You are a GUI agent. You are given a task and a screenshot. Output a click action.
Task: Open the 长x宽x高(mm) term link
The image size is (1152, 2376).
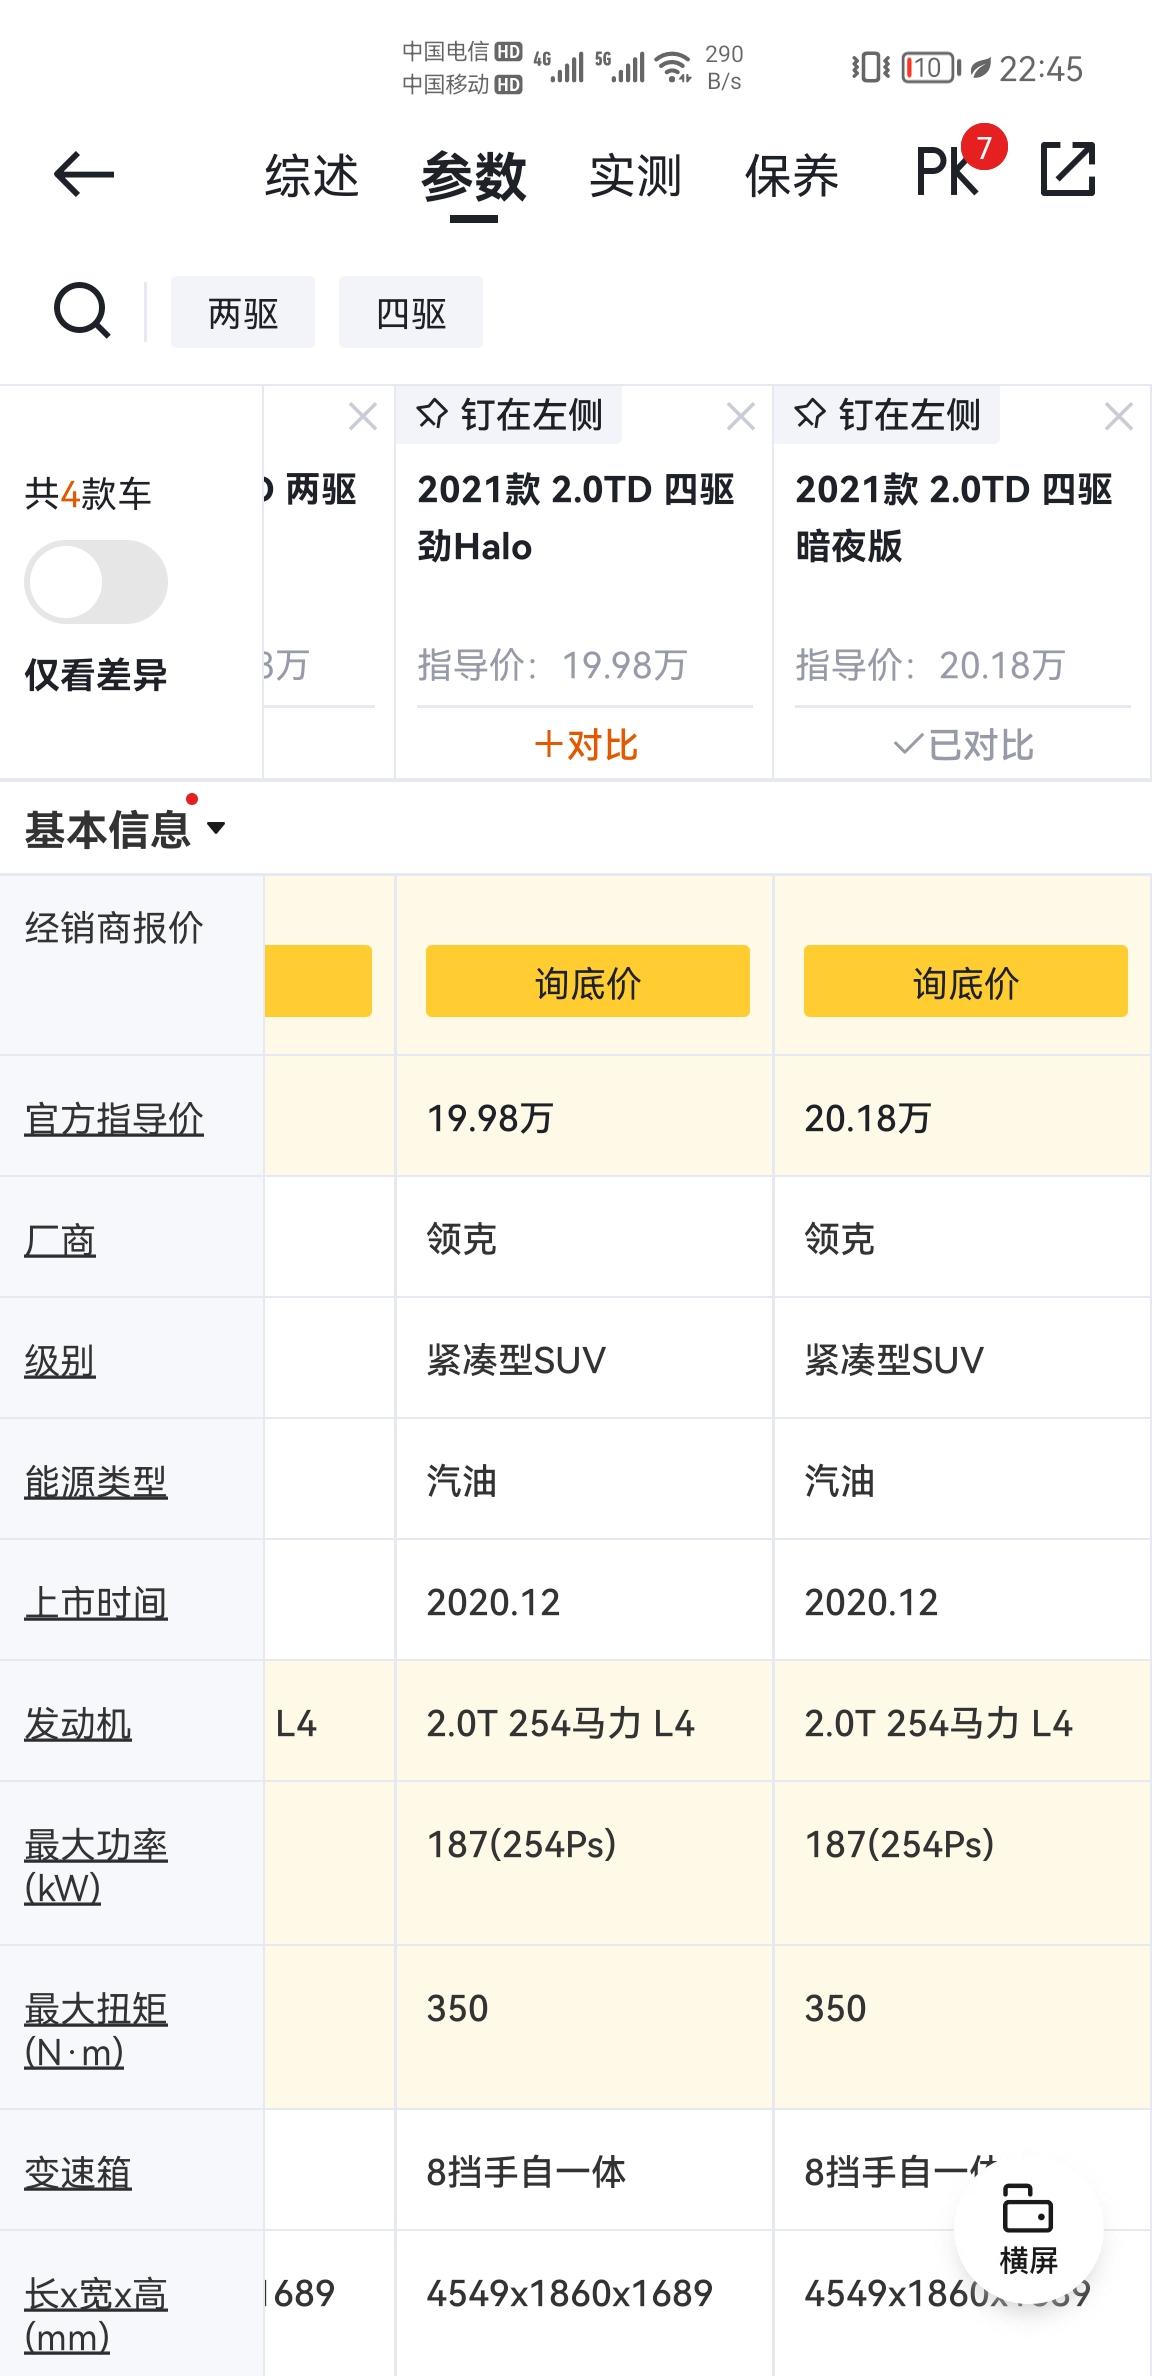coord(96,2315)
